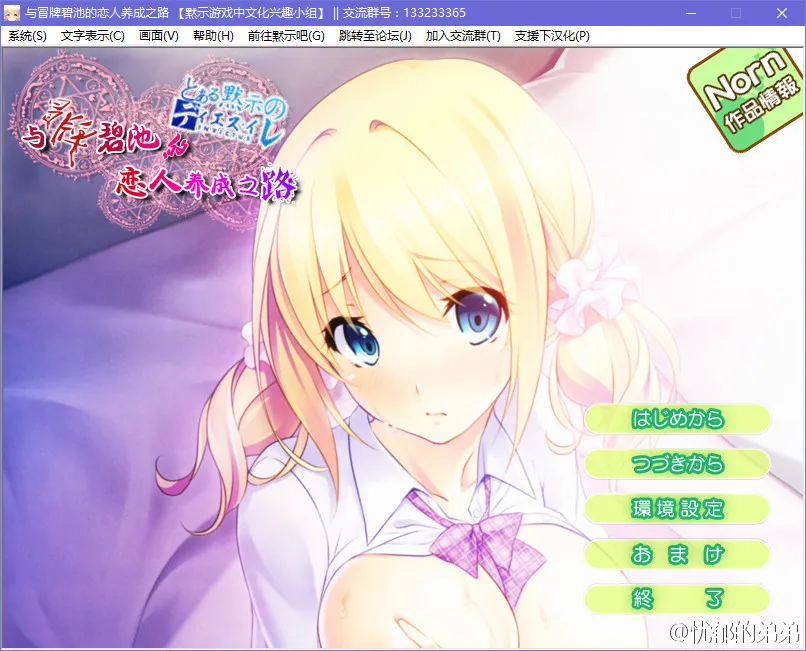Viewport: 806px width, 651px height.
Task: Click the 前往黙示吧(G) menu item
Action: coord(286,36)
